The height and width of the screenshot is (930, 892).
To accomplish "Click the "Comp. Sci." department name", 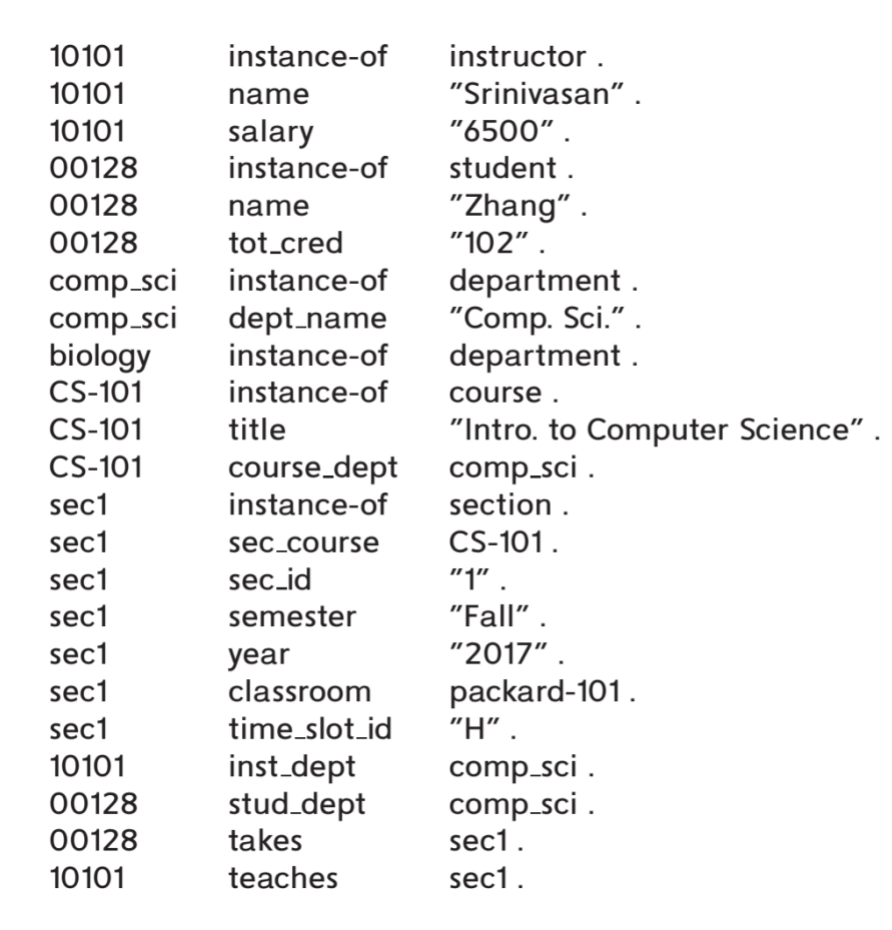I will pos(537,319).
